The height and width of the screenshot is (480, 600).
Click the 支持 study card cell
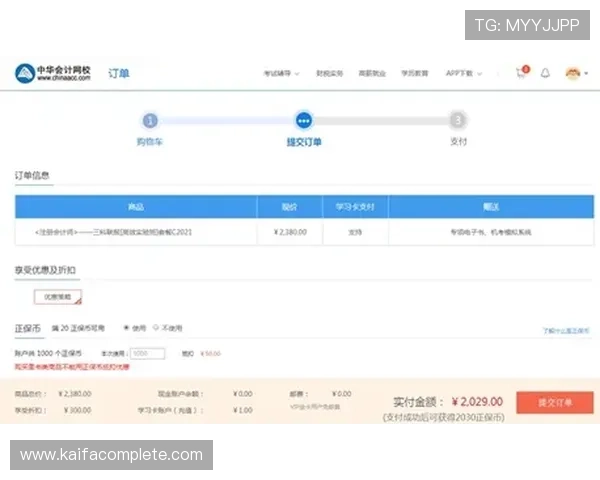(x=355, y=232)
